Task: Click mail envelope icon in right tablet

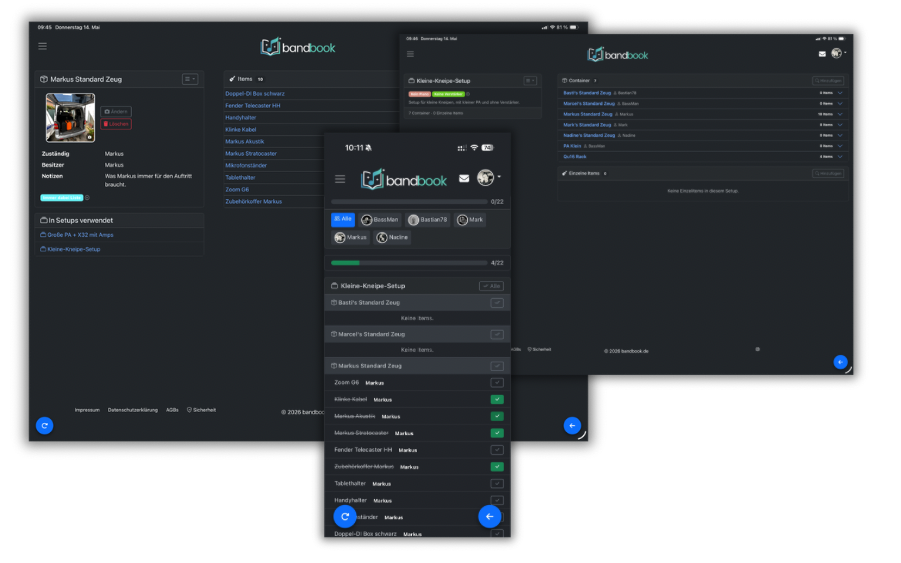Action: tap(822, 54)
